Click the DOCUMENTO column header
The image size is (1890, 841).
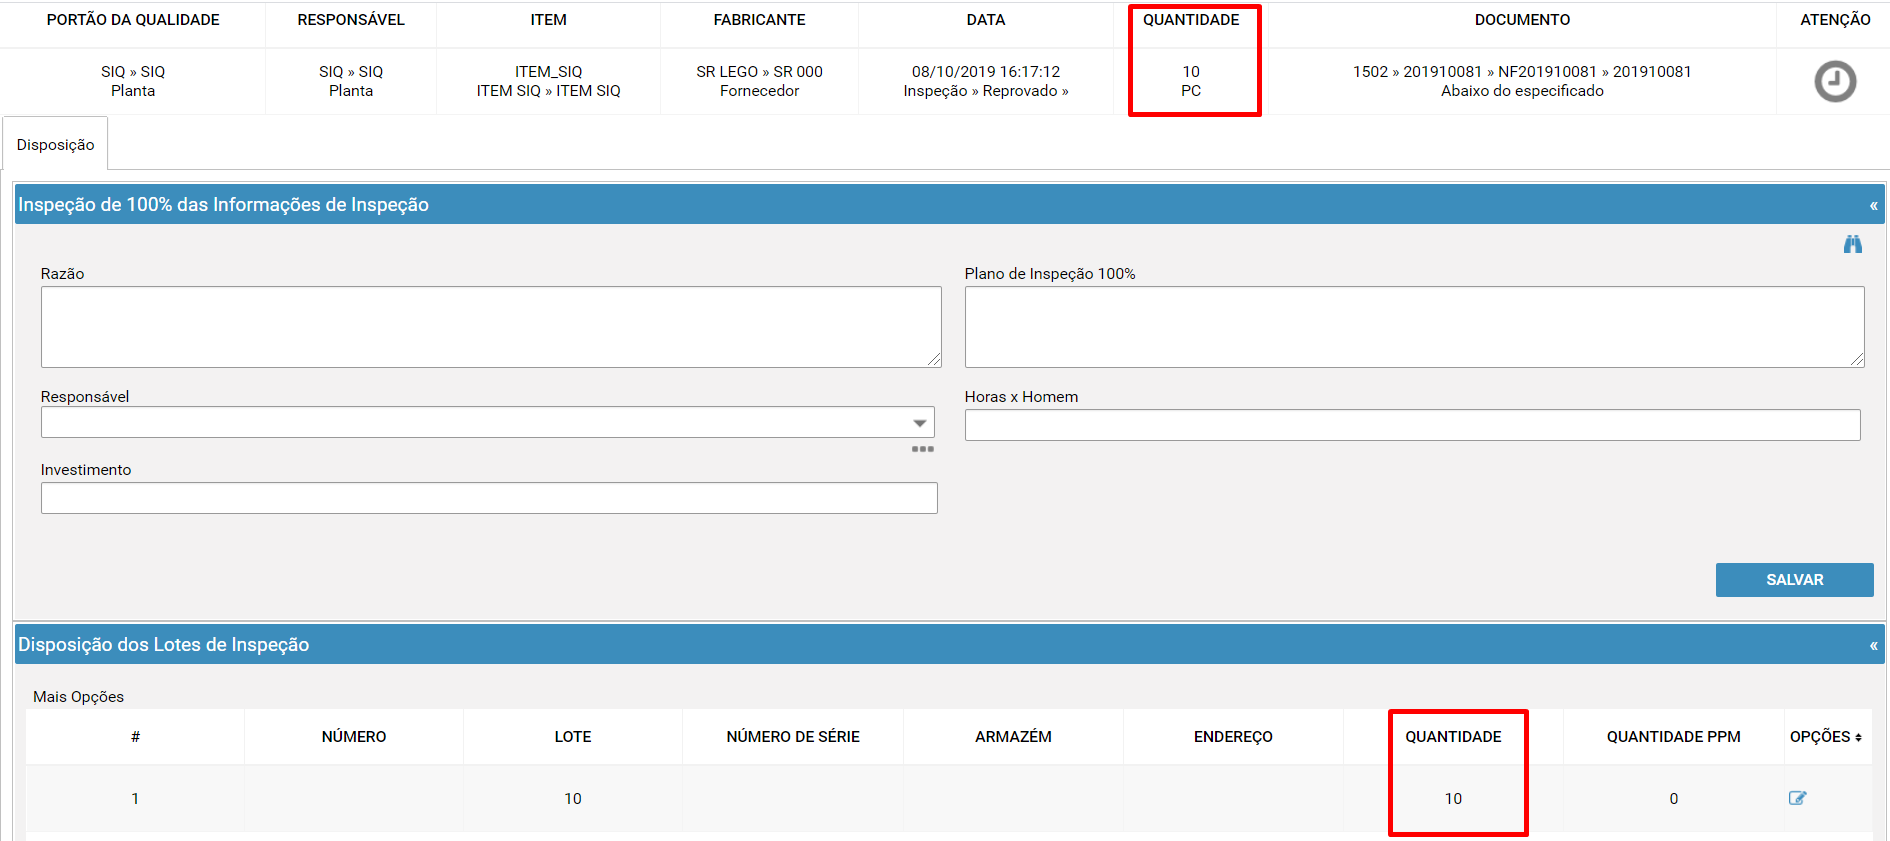(x=1522, y=20)
